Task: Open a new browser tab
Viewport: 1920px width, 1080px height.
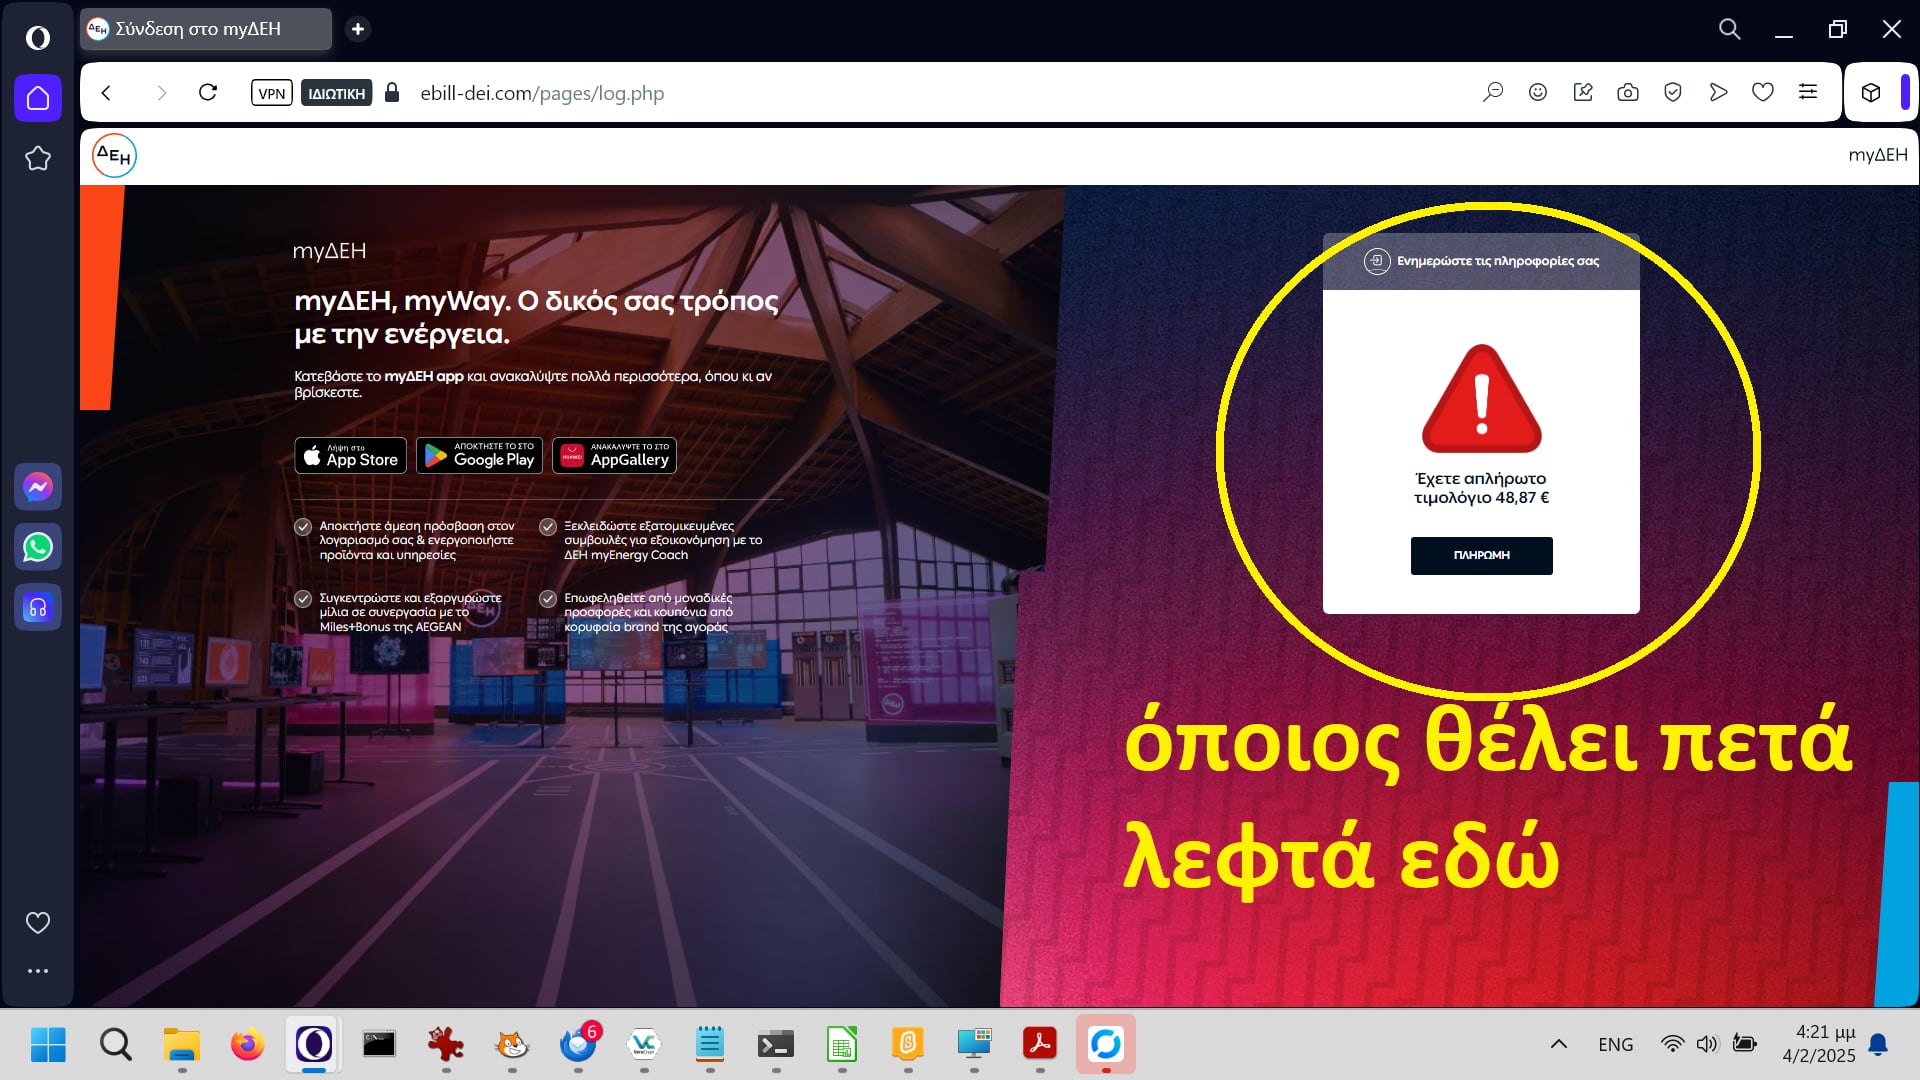Action: [358, 29]
